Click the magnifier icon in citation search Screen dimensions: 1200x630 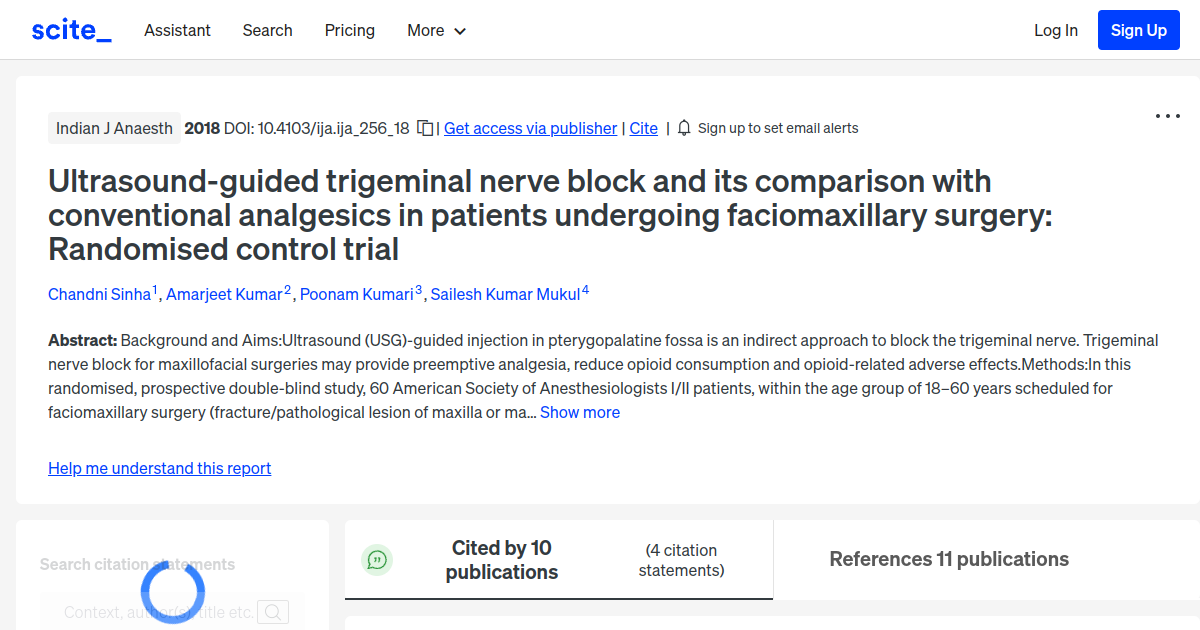pos(272,611)
